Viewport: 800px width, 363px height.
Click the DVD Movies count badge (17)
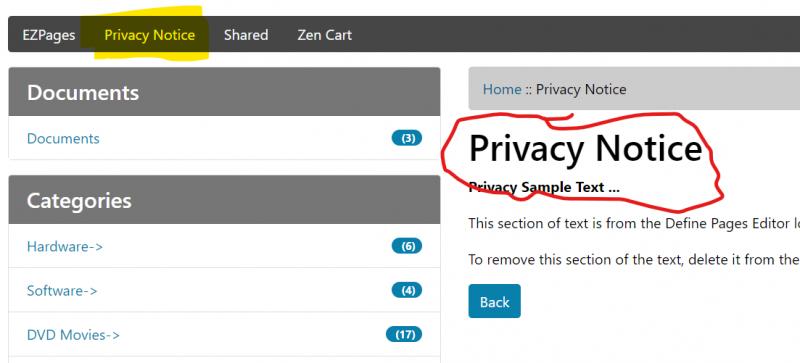click(x=404, y=335)
